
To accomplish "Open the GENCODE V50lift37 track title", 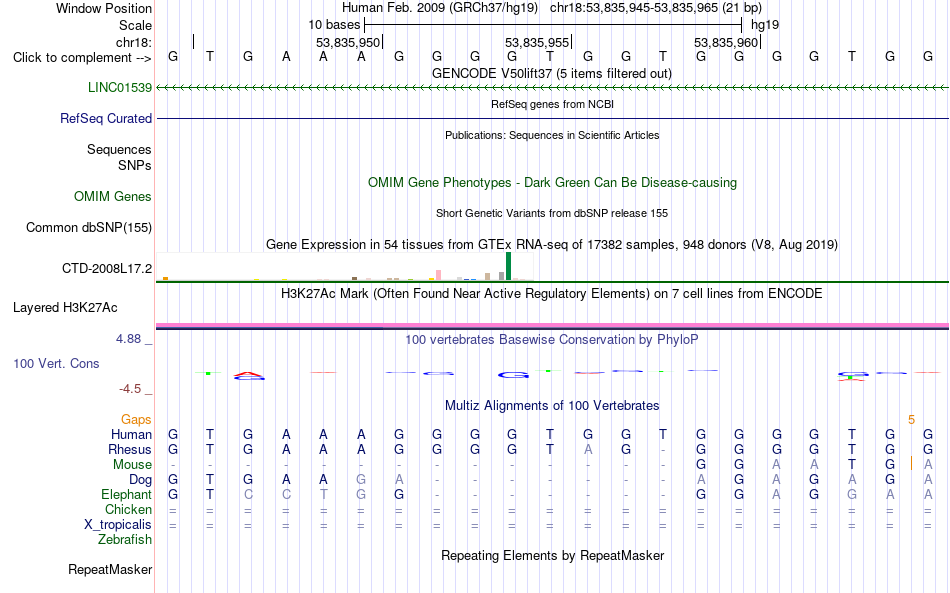I will coord(552,74).
